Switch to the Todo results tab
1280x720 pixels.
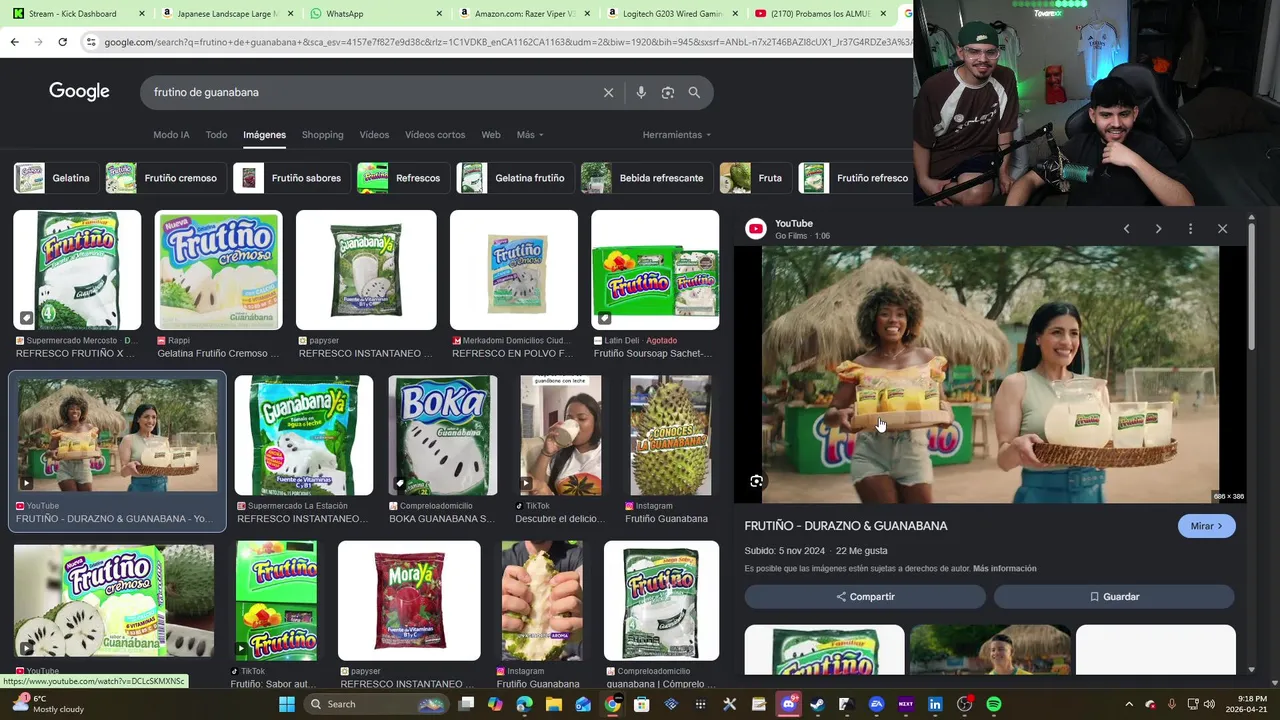[216, 135]
